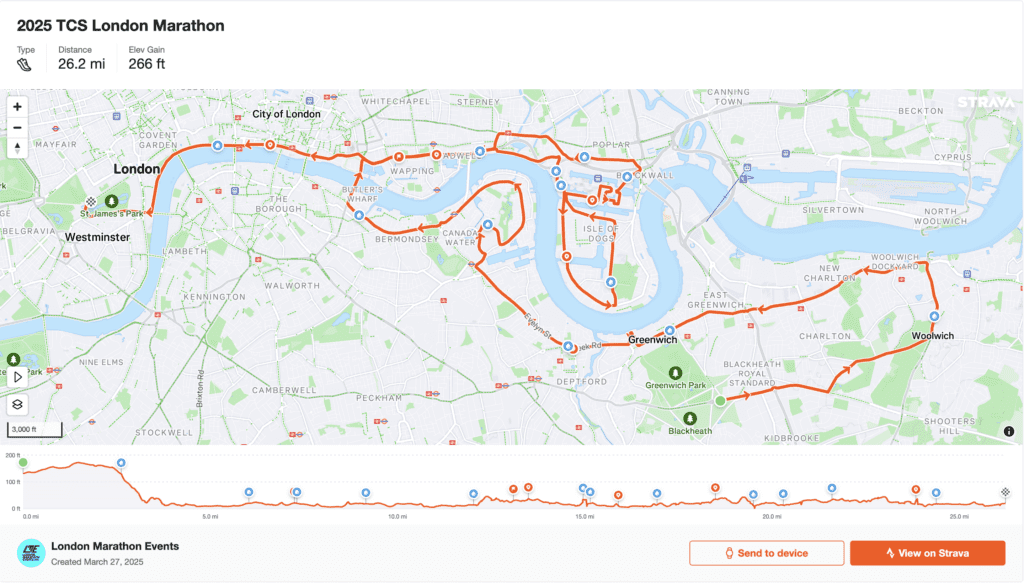Click the checkered finish flag near St James's Park

[91, 201]
